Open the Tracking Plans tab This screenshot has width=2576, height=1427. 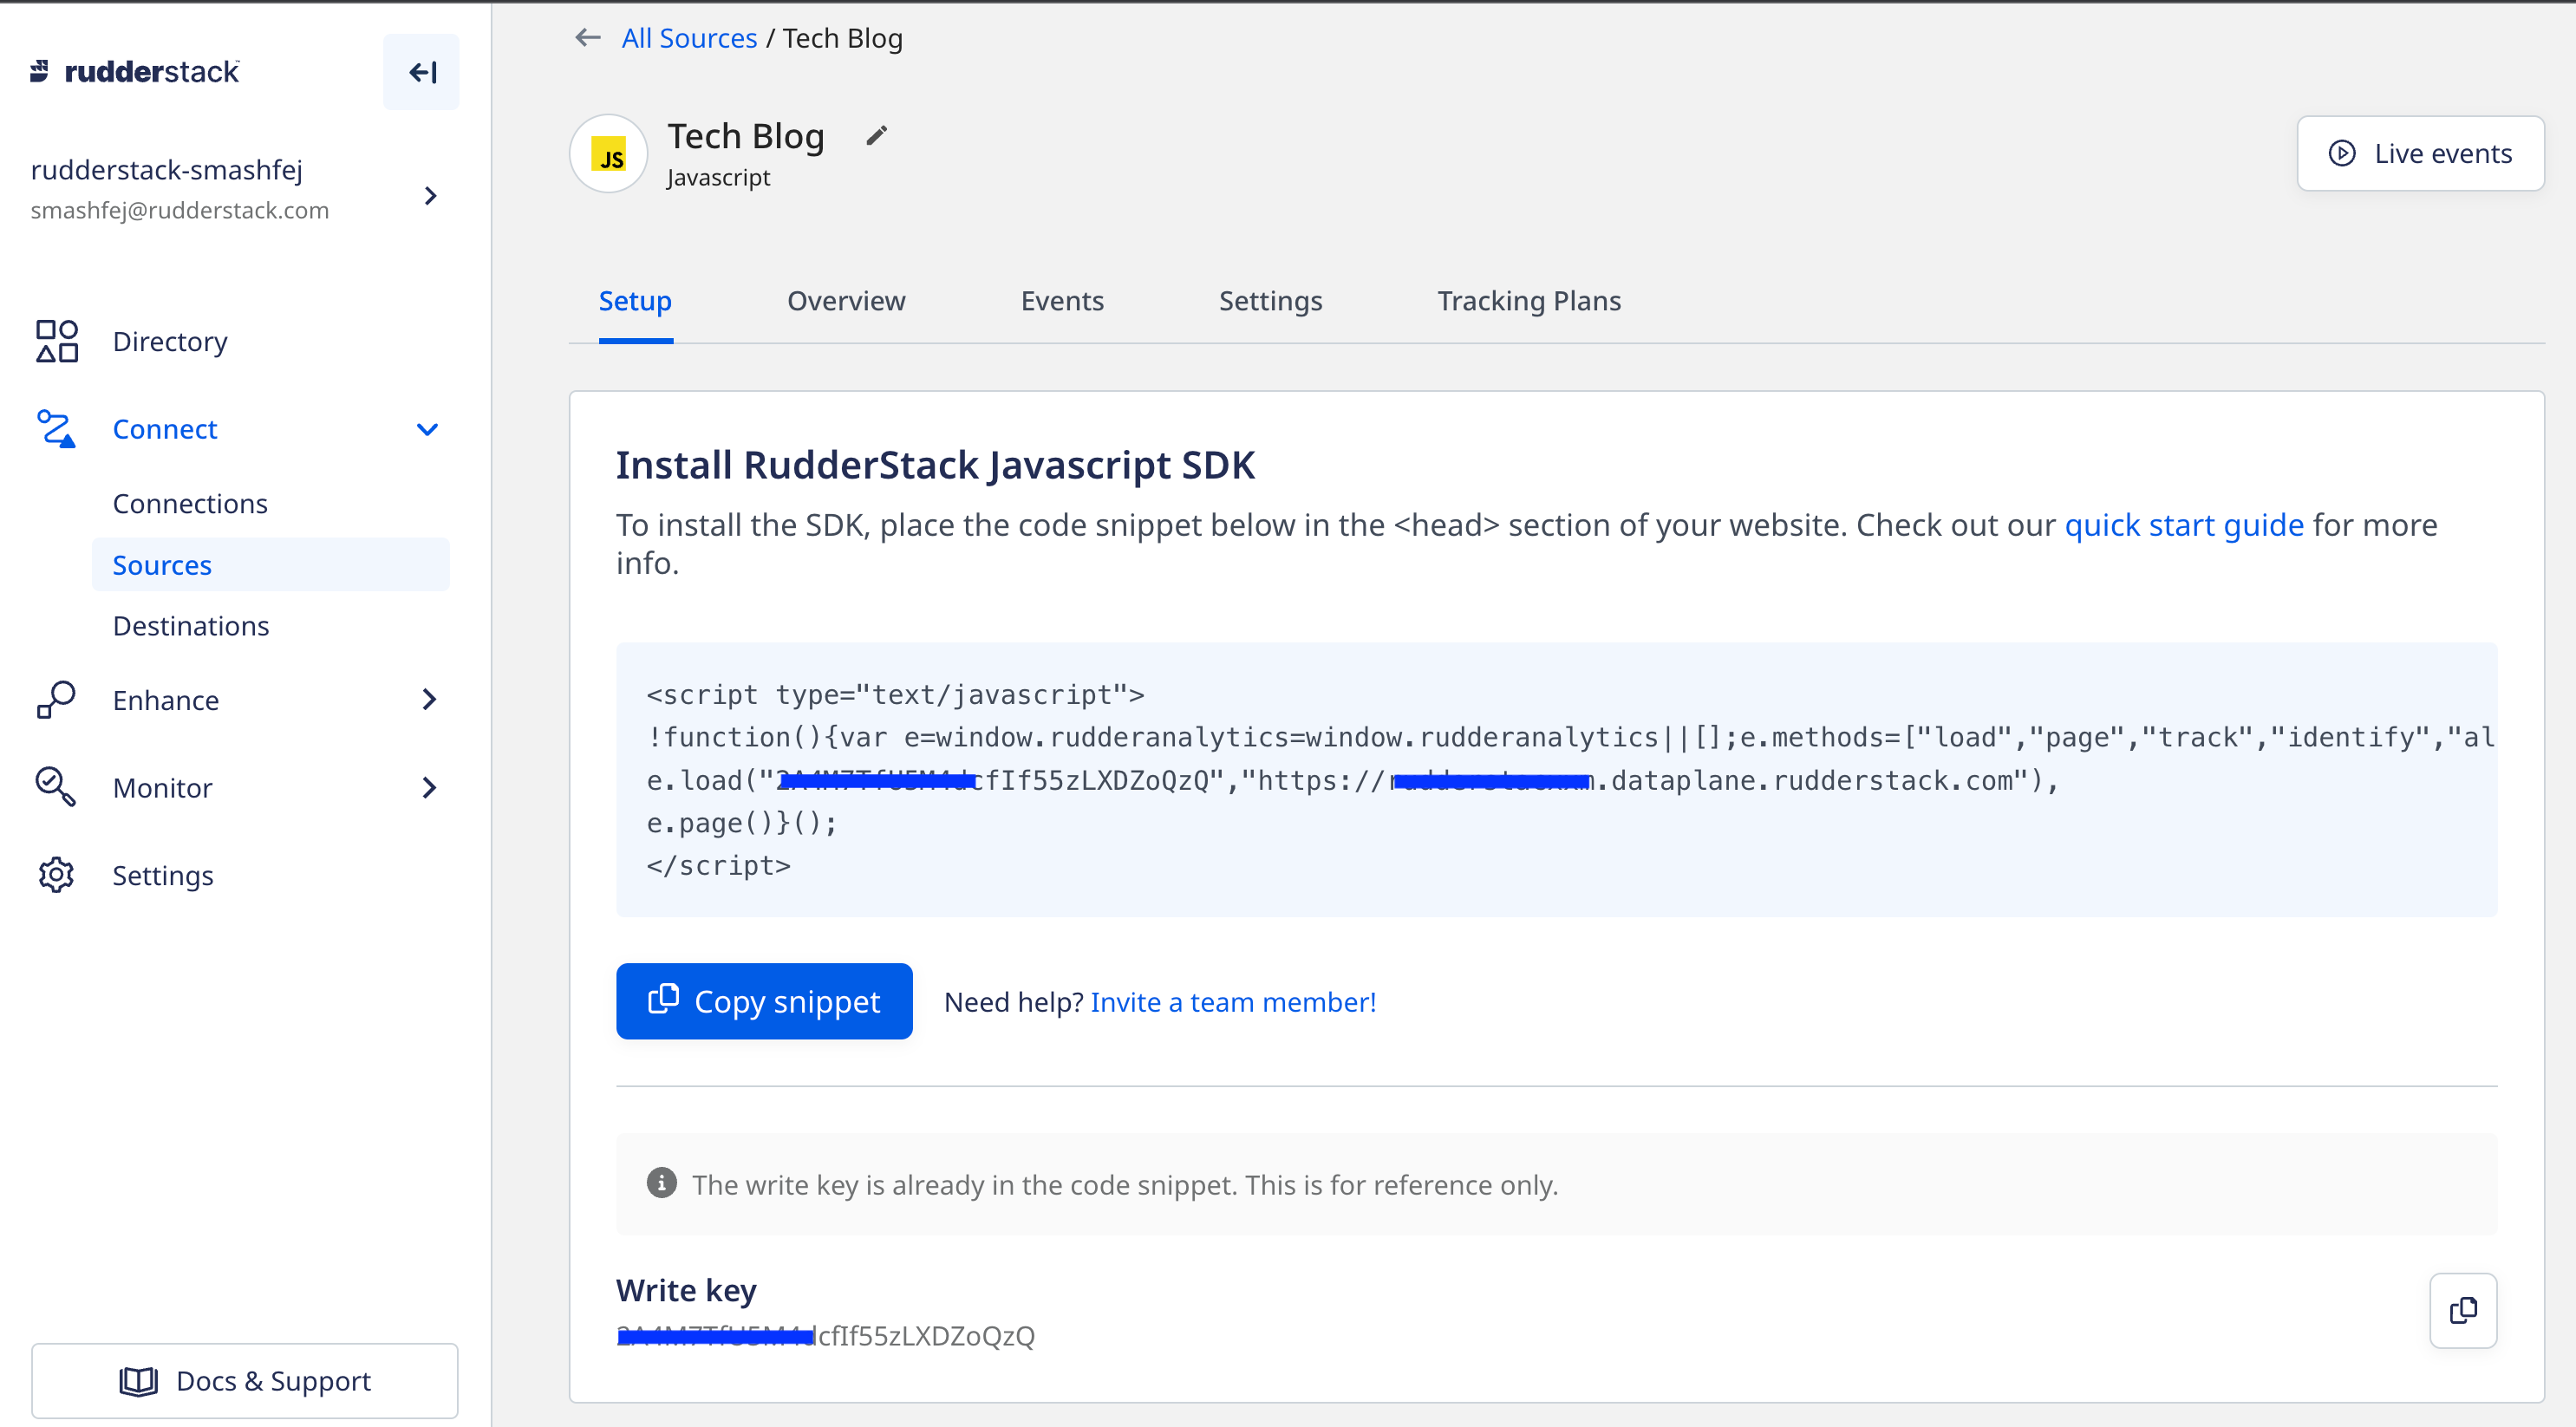1528,301
